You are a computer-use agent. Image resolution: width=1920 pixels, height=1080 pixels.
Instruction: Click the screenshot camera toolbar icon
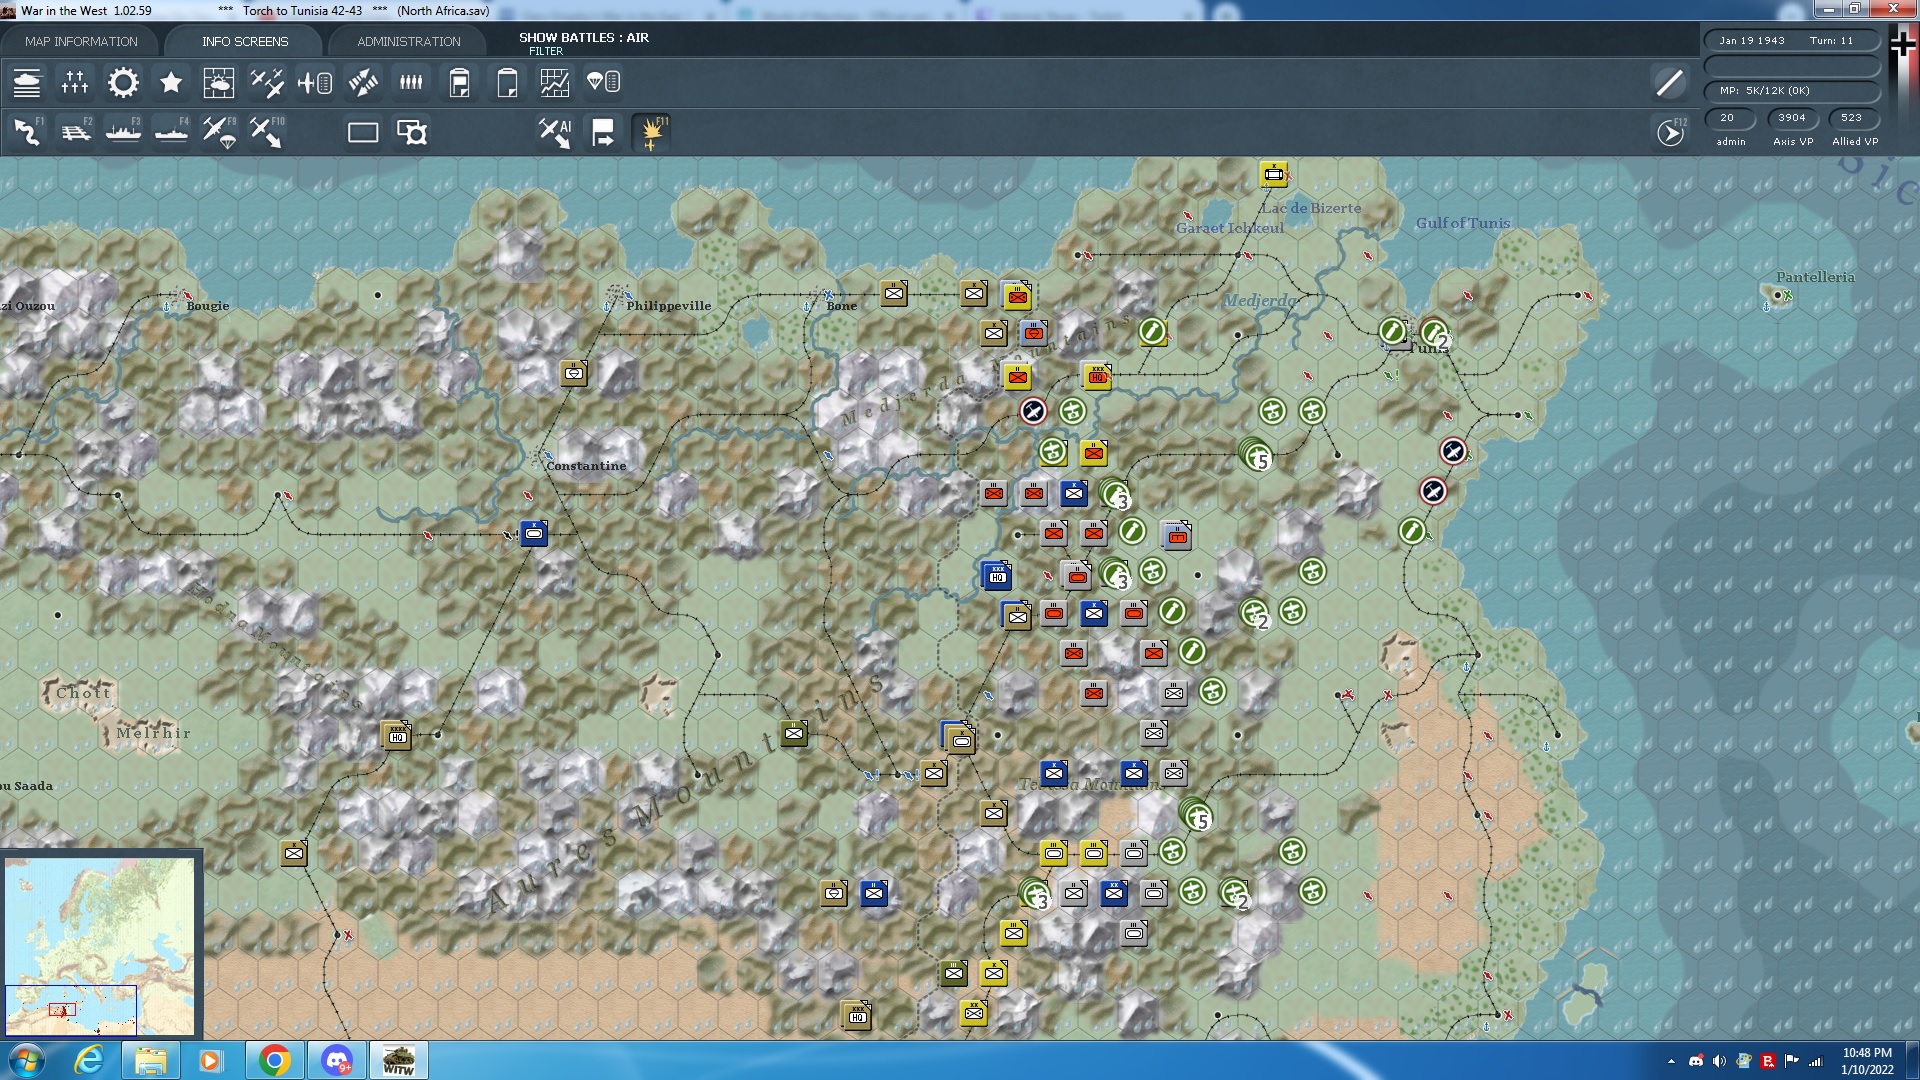[x=411, y=132]
